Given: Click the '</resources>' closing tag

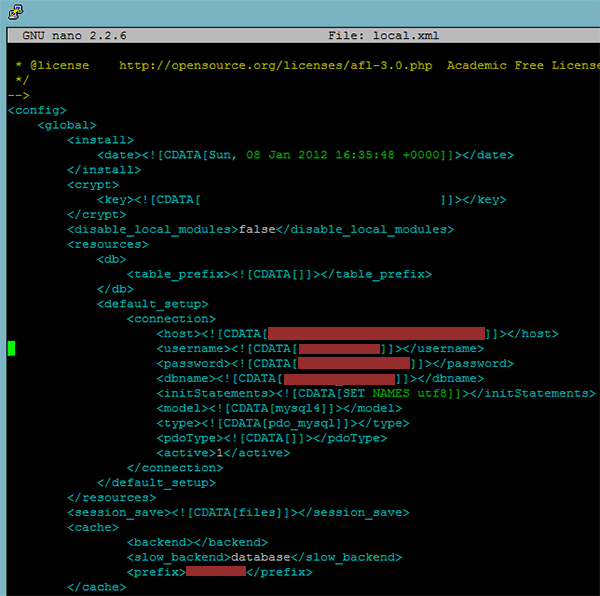Looking at the screenshot, I should click(112, 498).
